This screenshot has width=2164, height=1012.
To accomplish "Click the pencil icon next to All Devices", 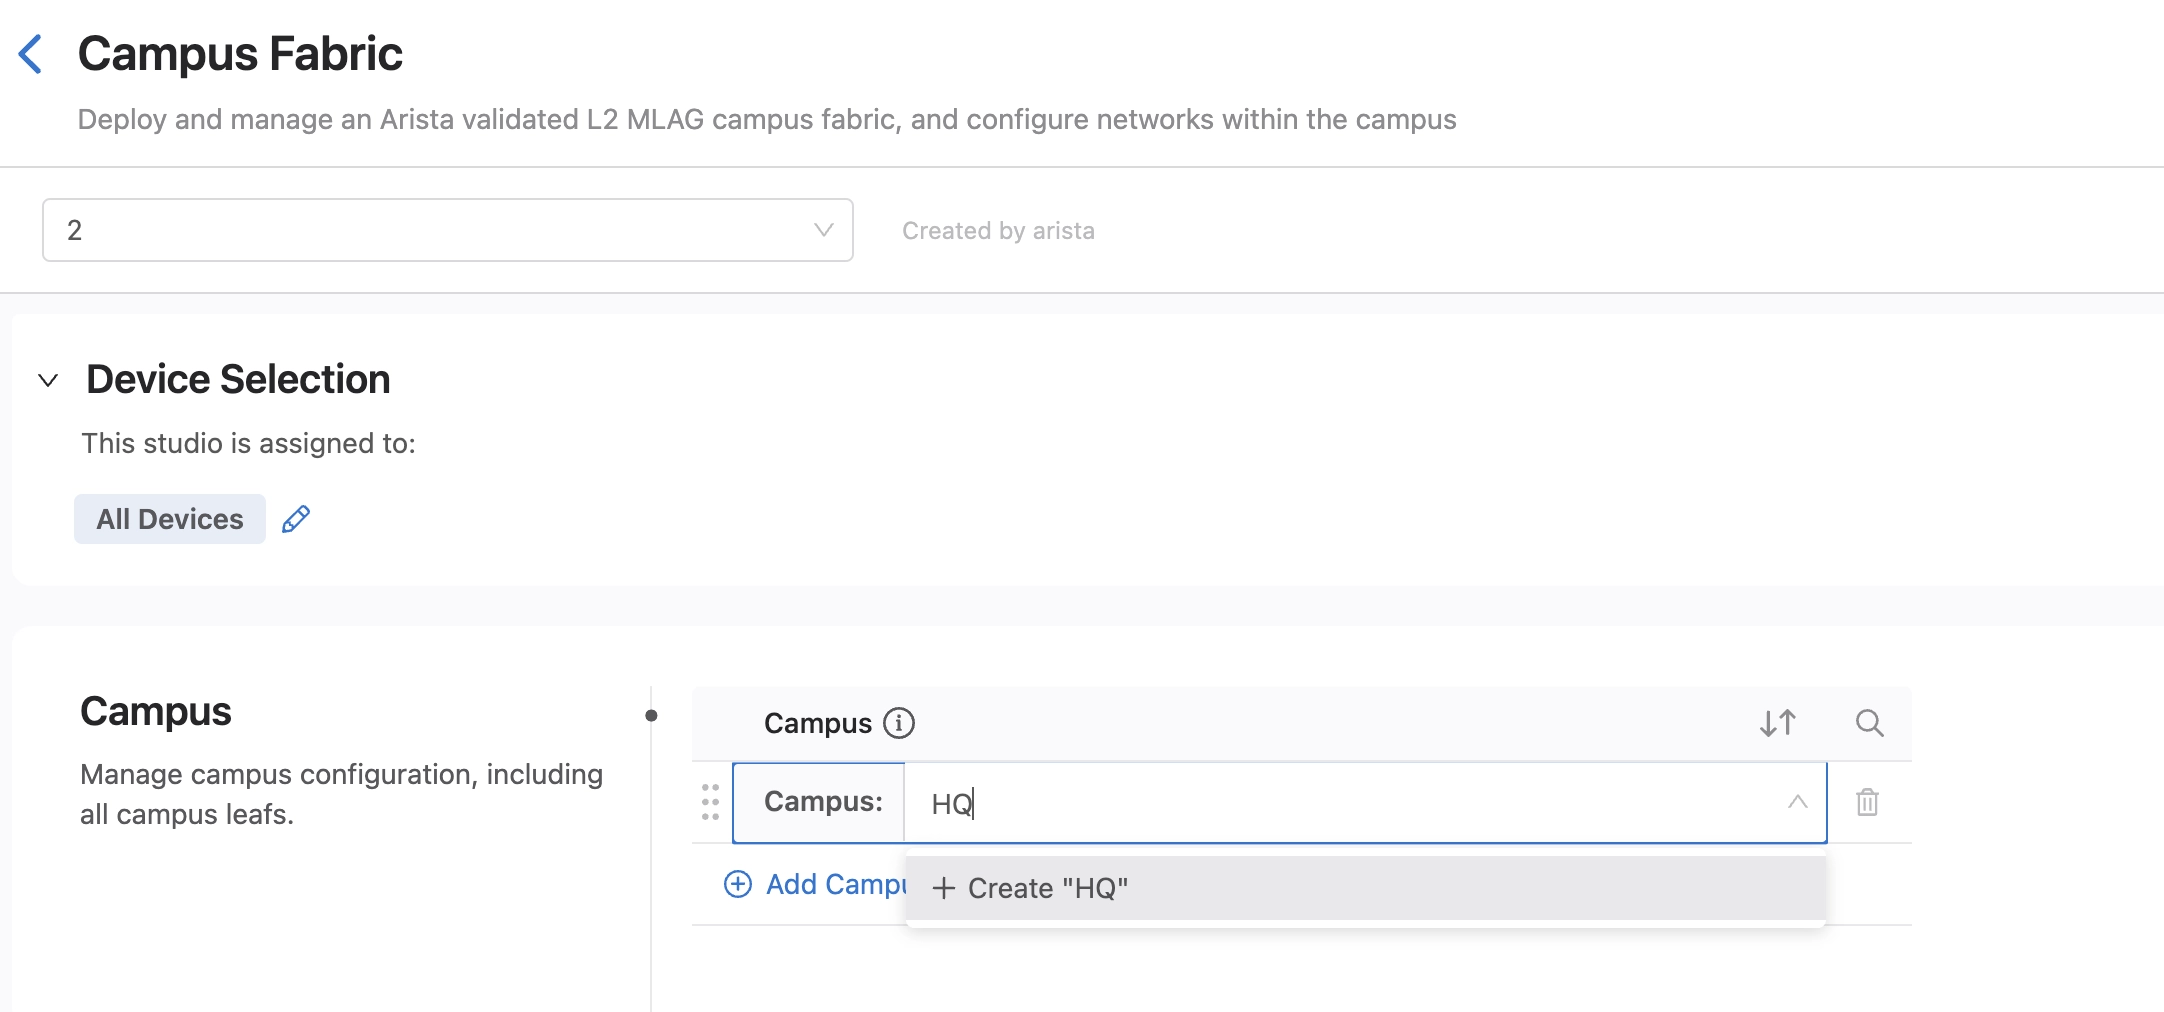I will tap(296, 519).
